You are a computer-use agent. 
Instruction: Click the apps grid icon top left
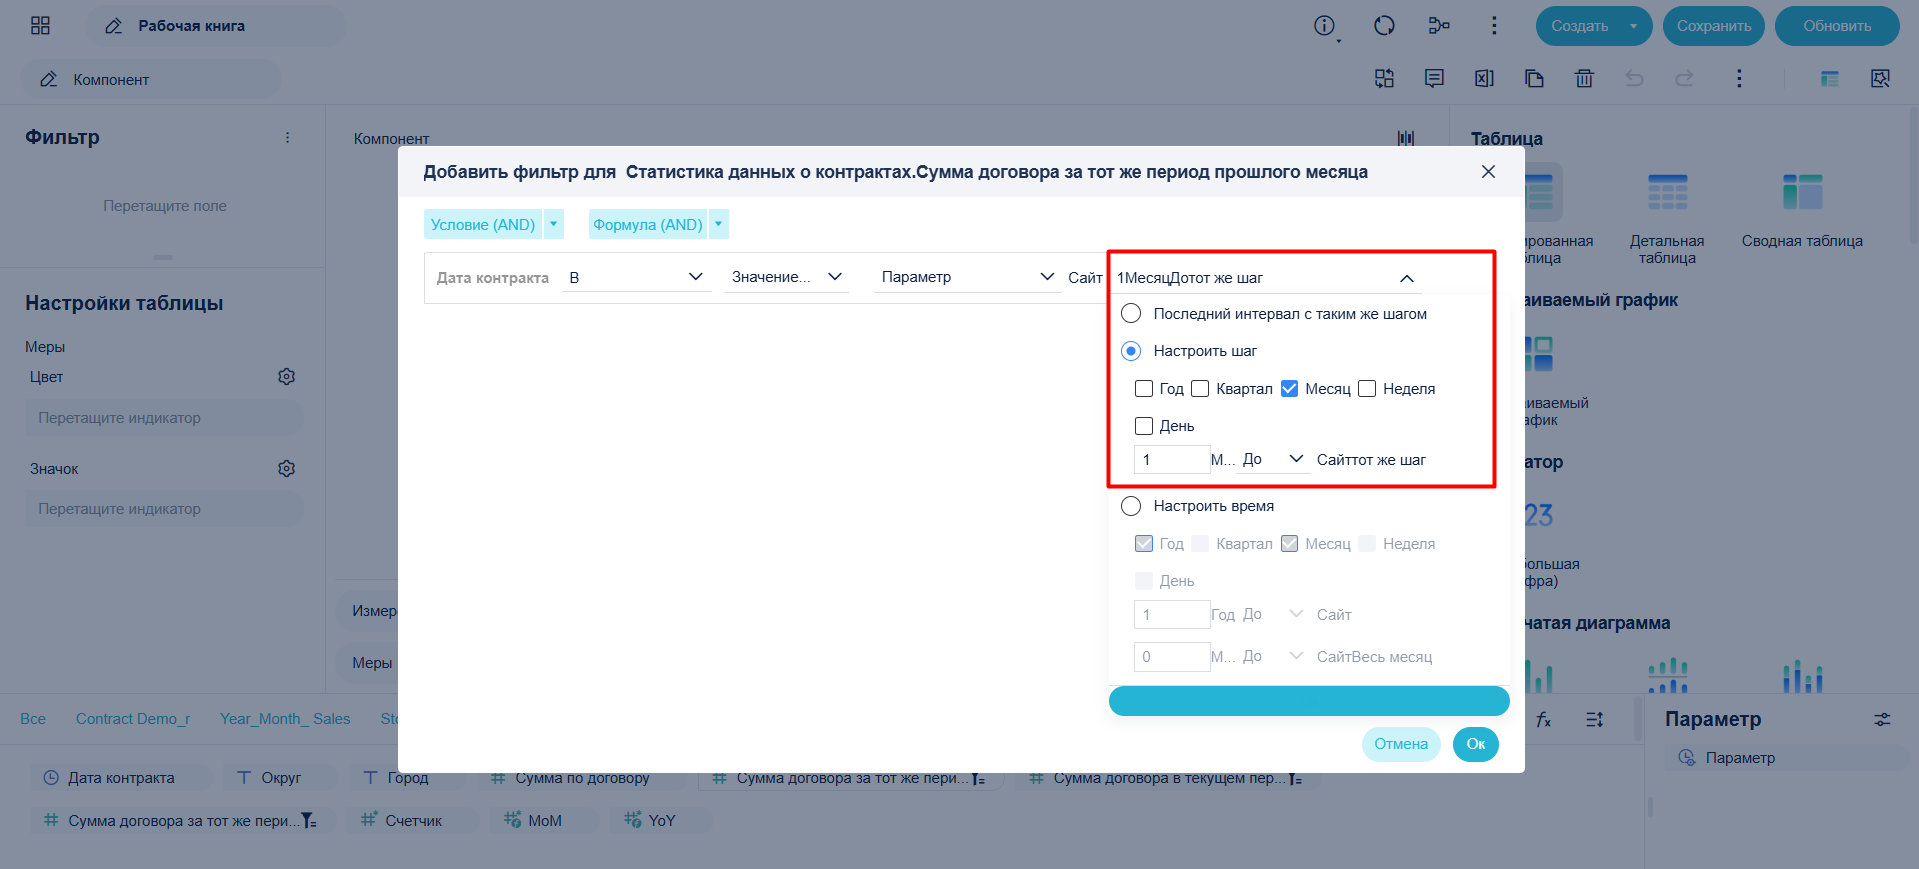[x=40, y=26]
